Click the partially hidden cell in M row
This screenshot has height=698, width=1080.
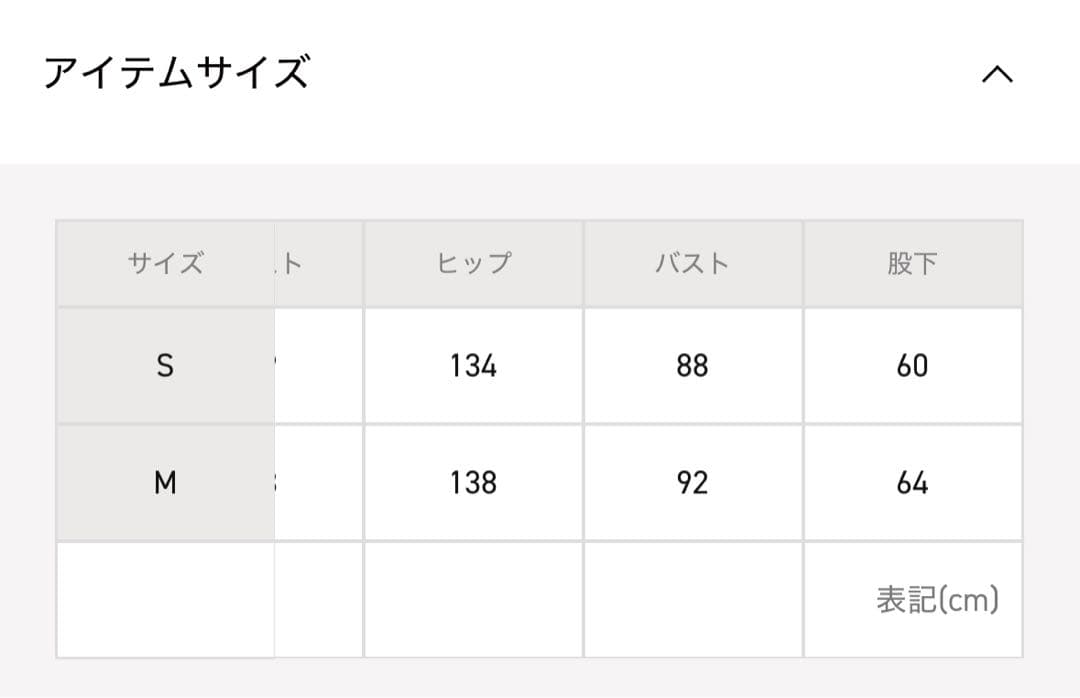(x=318, y=483)
